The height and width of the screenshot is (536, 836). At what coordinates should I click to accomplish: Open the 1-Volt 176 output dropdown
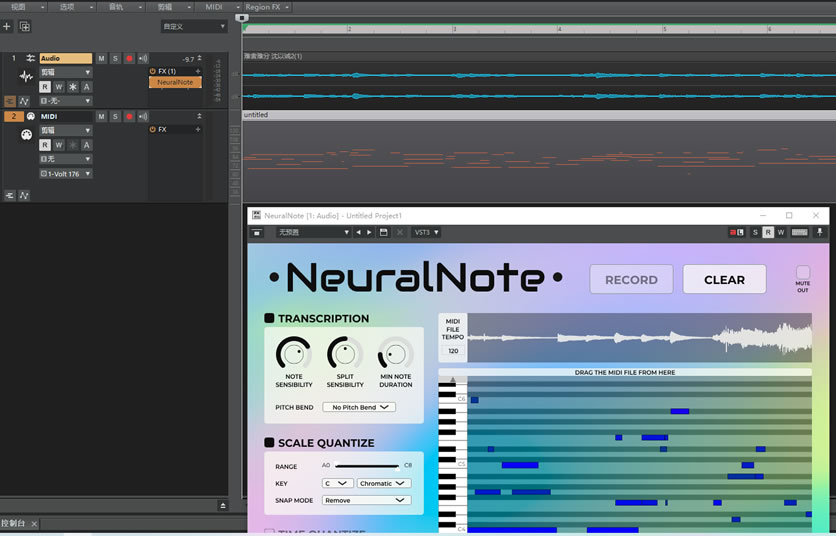(x=66, y=174)
